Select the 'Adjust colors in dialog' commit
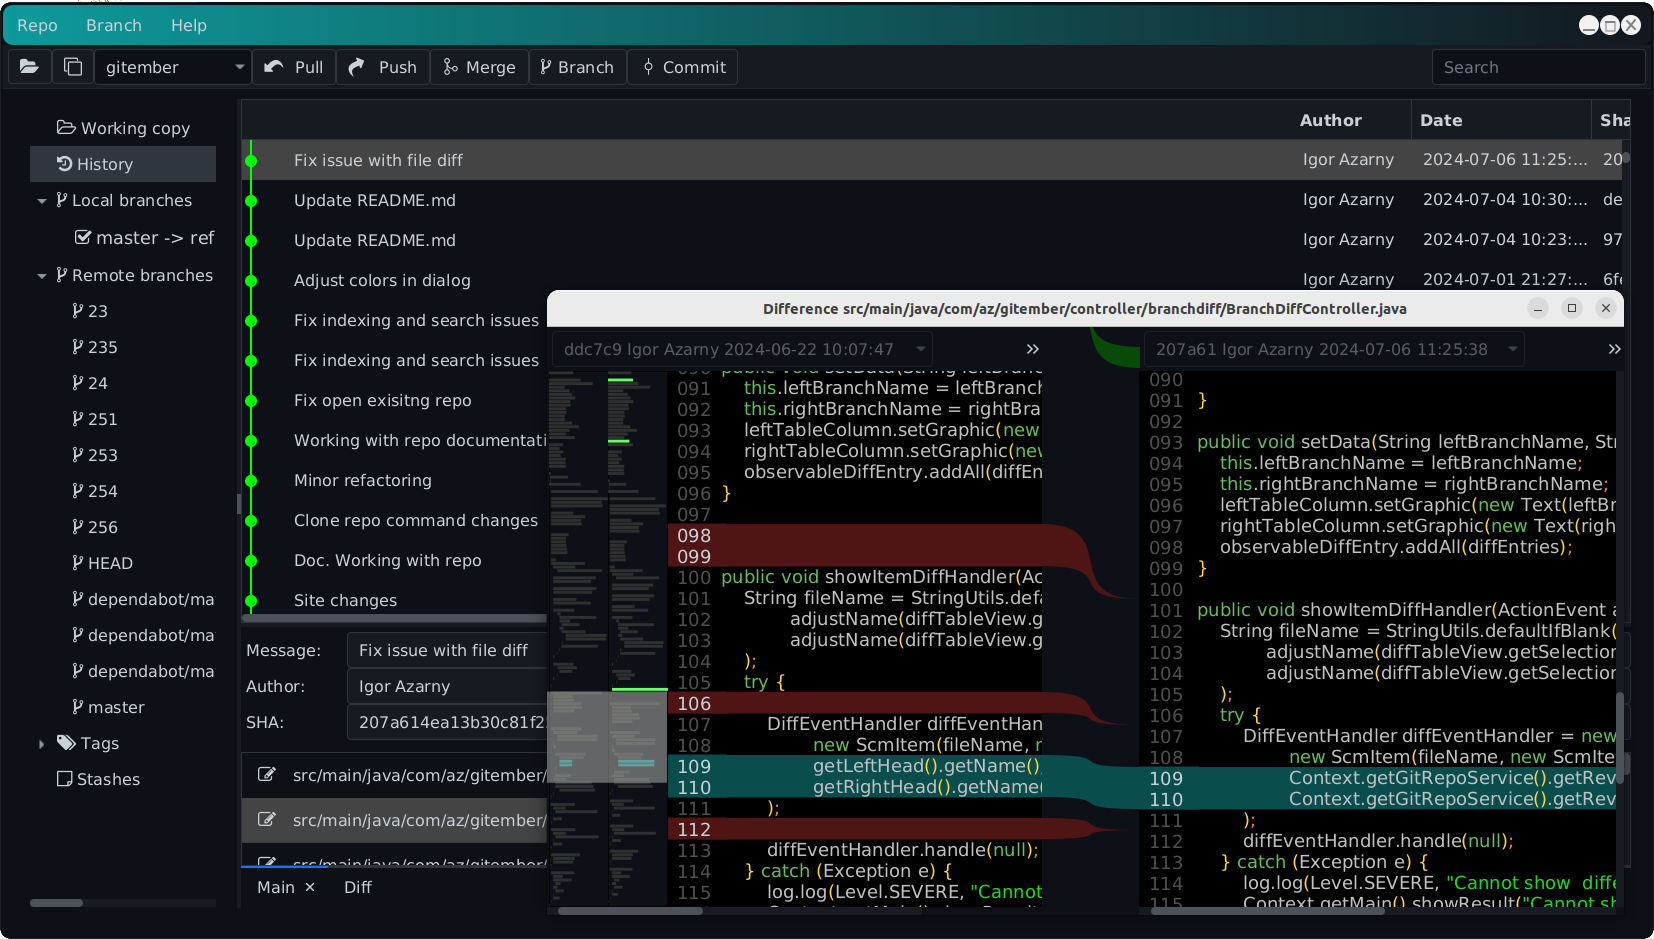The width and height of the screenshot is (1654, 939). pyautogui.click(x=382, y=280)
